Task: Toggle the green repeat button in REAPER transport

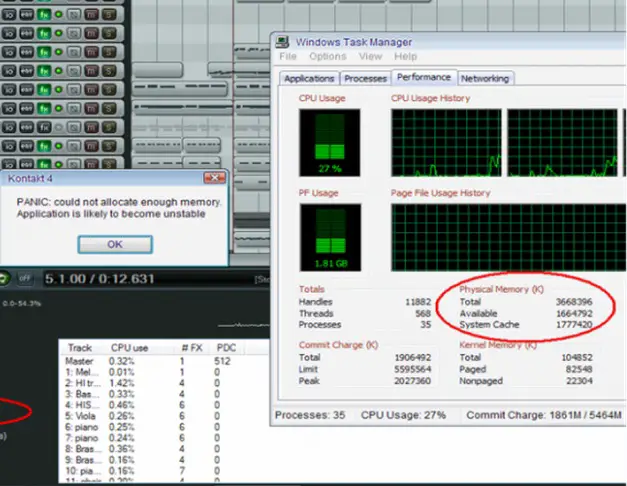Action: click(x=4, y=278)
